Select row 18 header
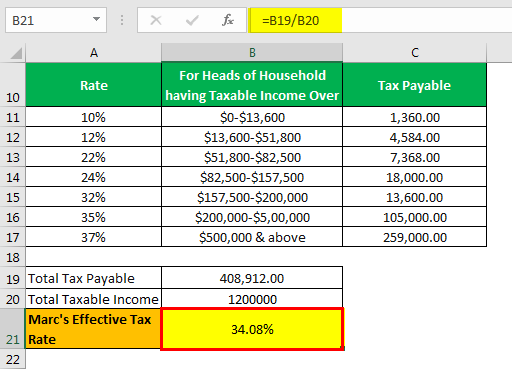 (x=13, y=257)
